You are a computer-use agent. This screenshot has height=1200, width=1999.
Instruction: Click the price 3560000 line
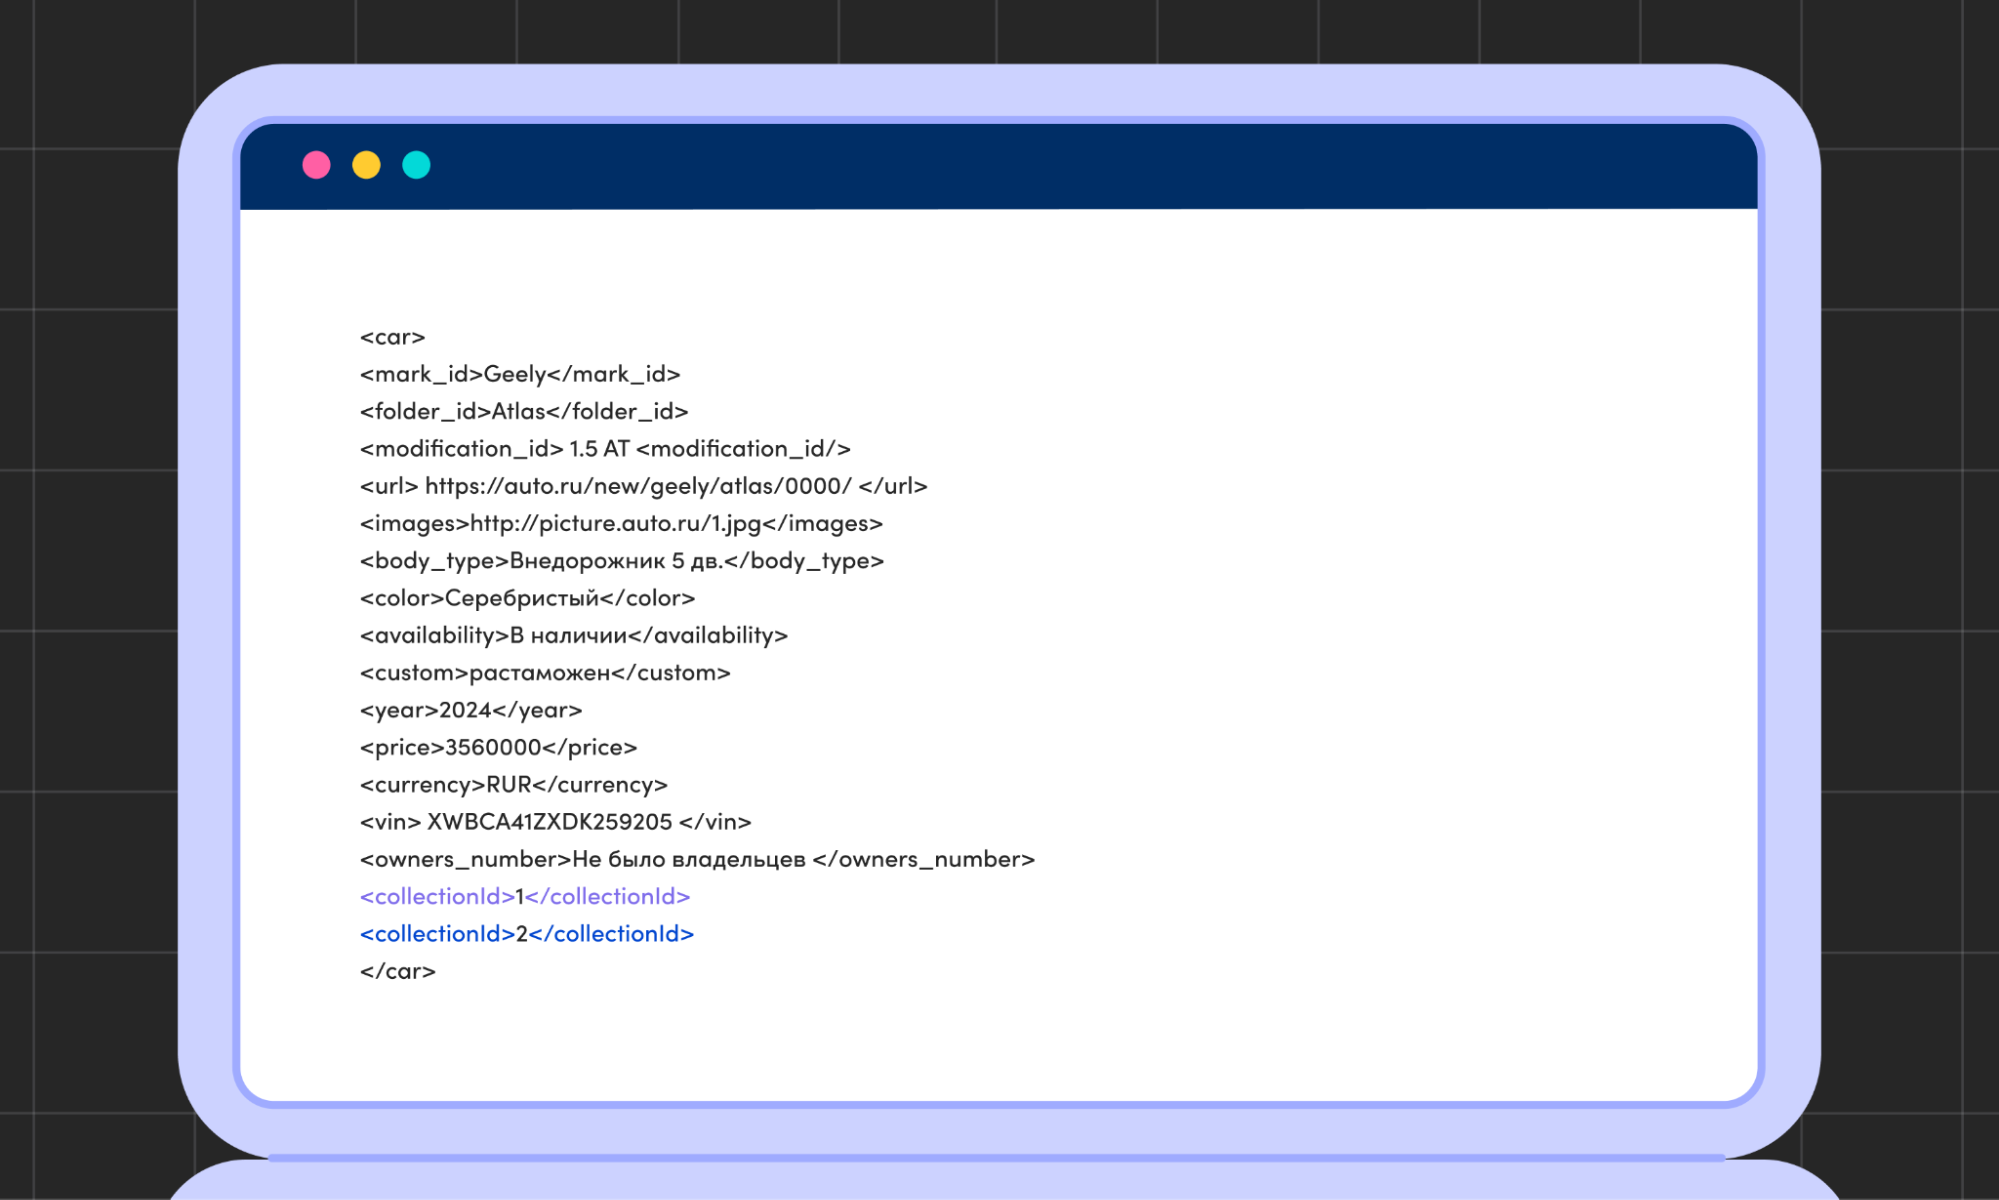pyautogui.click(x=498, y=747)
